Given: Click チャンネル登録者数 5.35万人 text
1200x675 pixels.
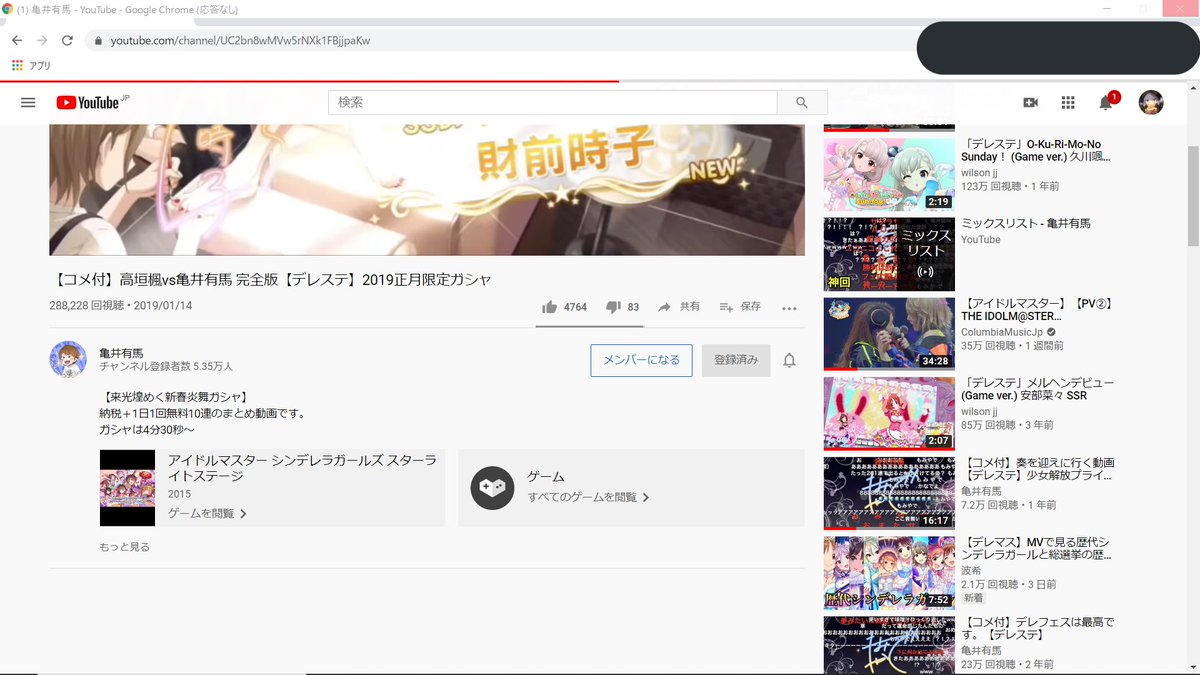Looking at the screenshot, I should pyautogui.click(x=166, y=367).
